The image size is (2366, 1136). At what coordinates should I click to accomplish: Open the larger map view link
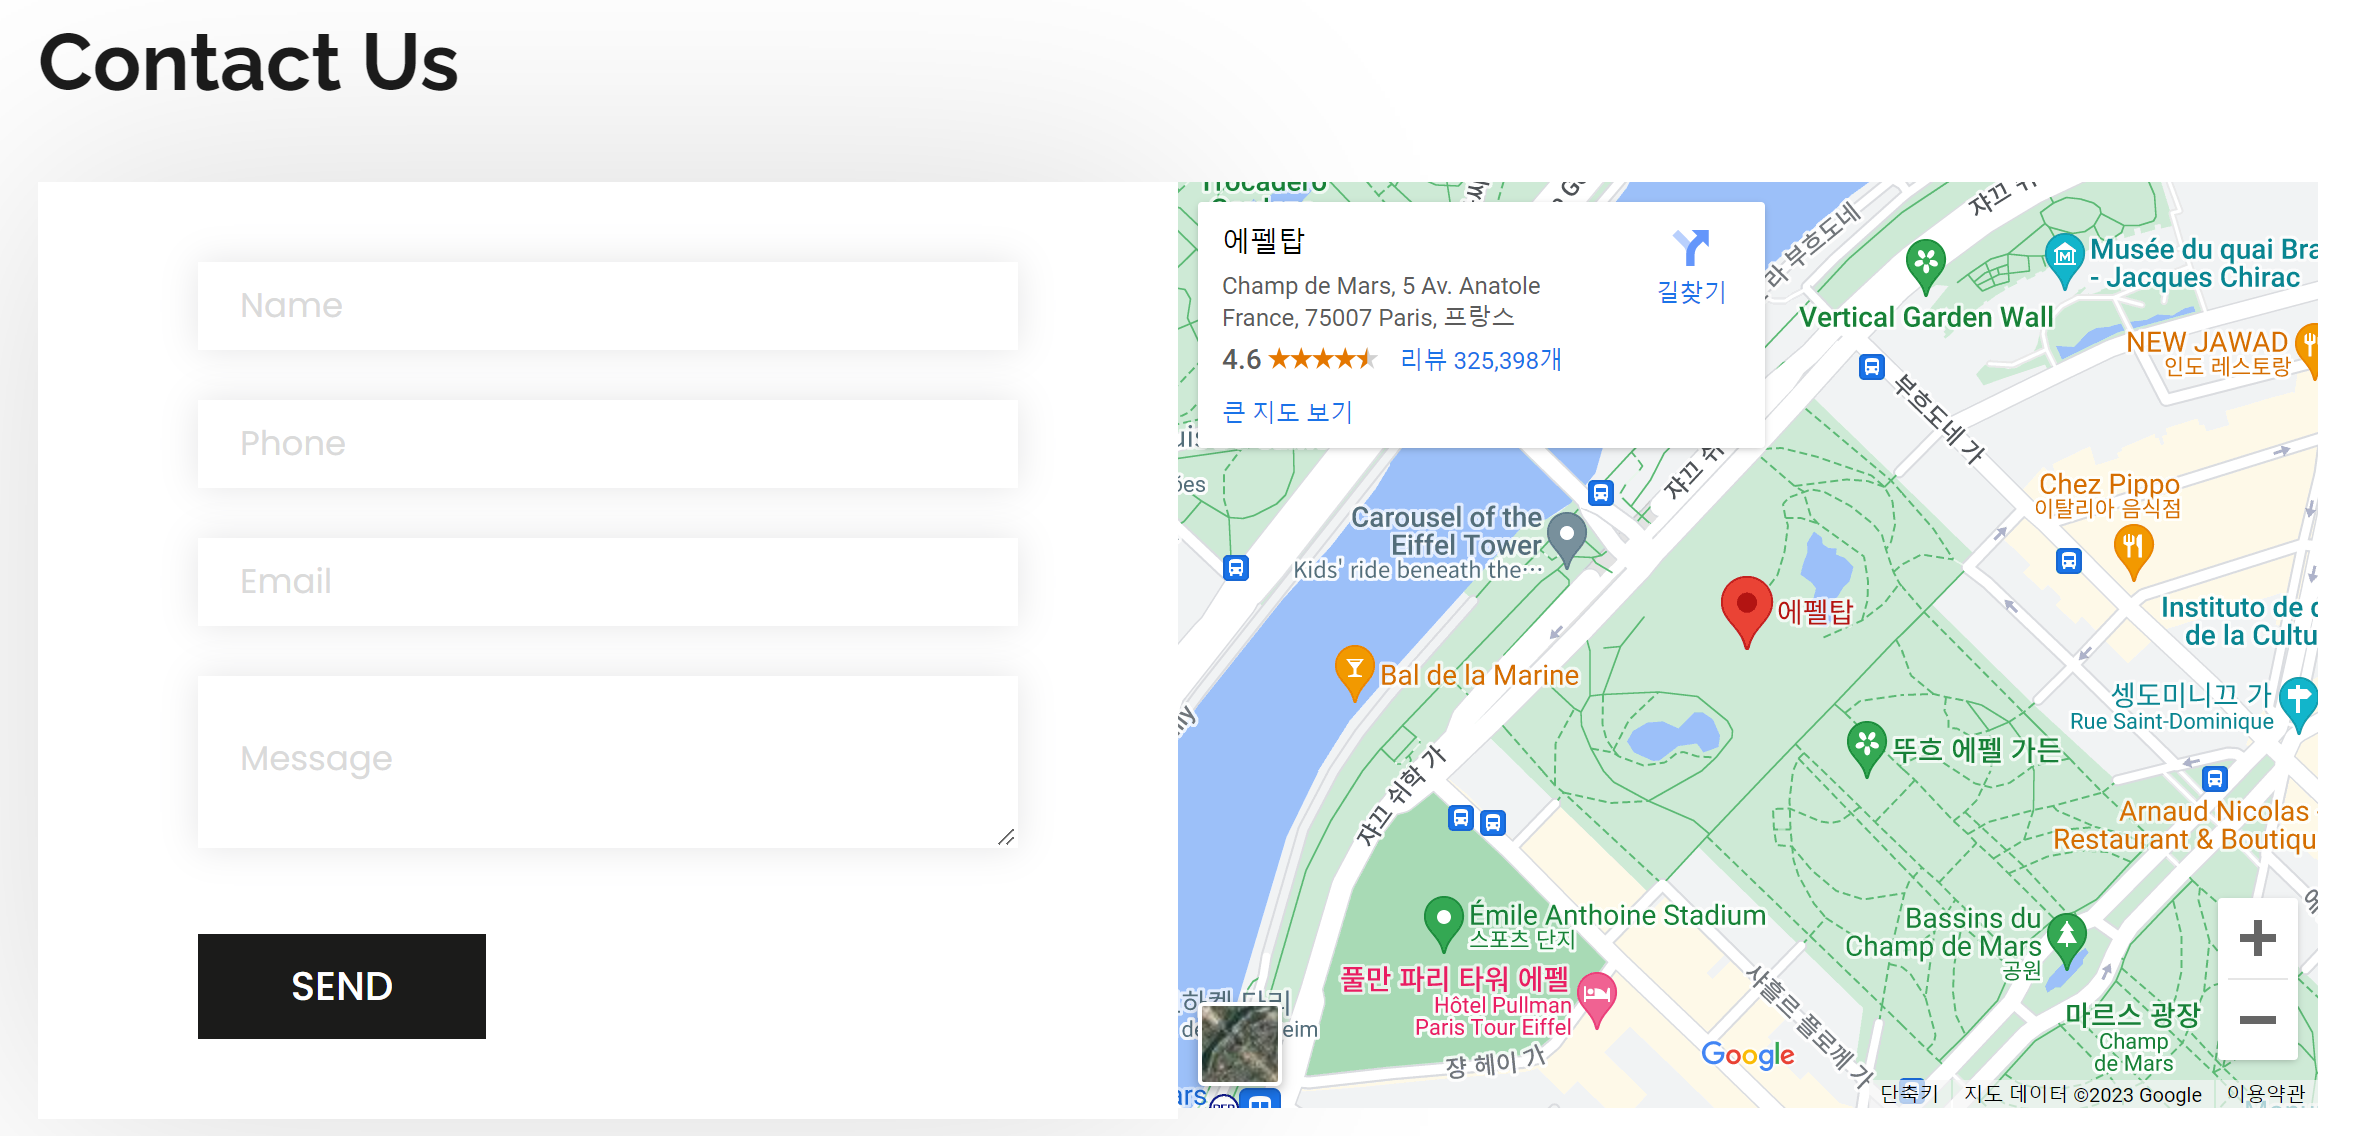[1287, 412]
